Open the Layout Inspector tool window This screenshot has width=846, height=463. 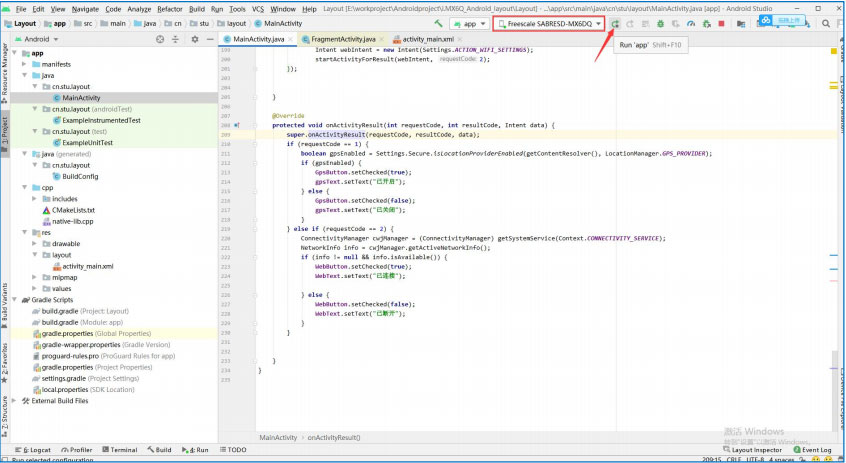[752, 450]
